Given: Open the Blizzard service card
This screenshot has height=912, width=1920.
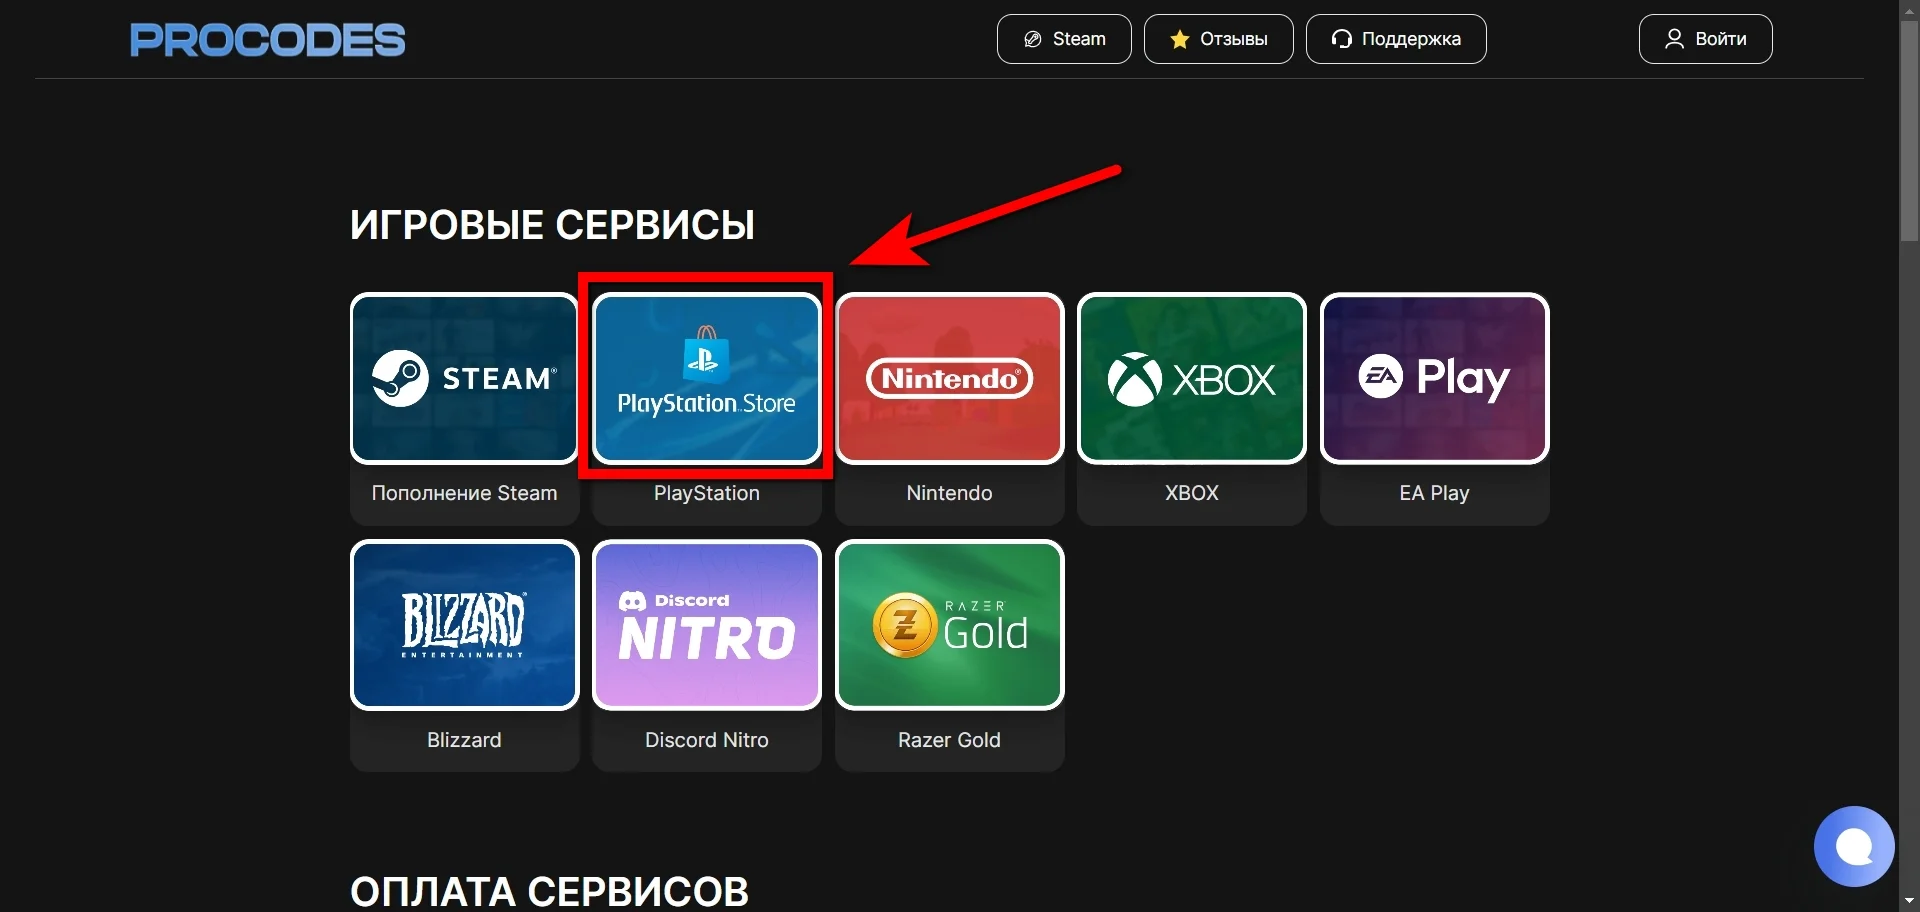Looking at the screenshot, I should click(x=465, y=625).
